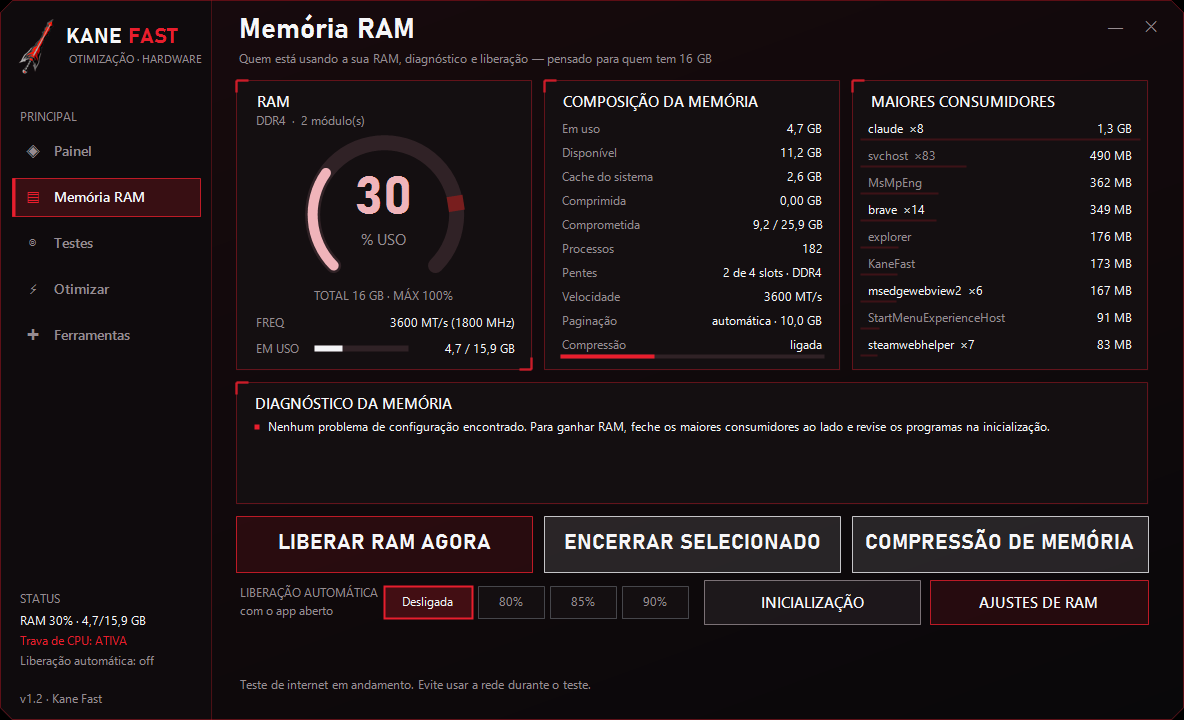Click the Kane Fast rocket logo
The width and height of the screenshot is (1184, 720).
click(x=36, y=46)
